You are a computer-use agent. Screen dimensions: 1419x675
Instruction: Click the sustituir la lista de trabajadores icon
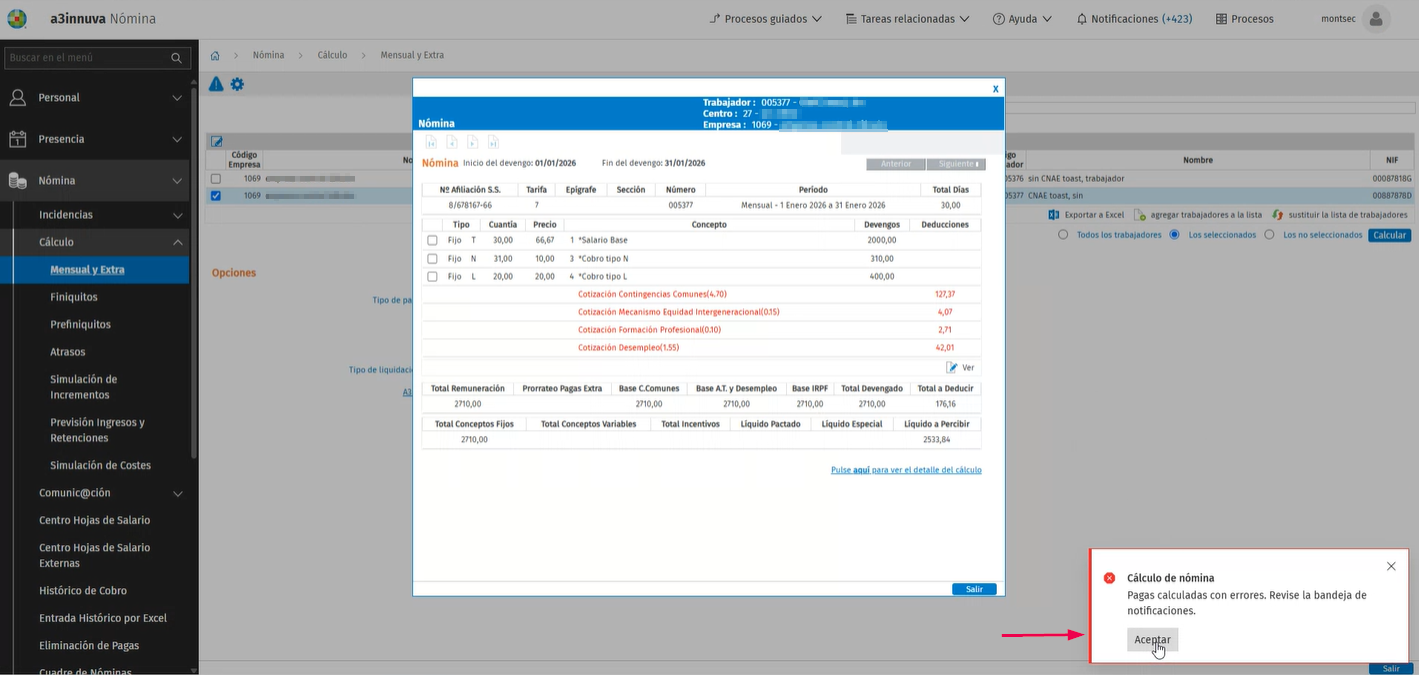[1277, 215]
